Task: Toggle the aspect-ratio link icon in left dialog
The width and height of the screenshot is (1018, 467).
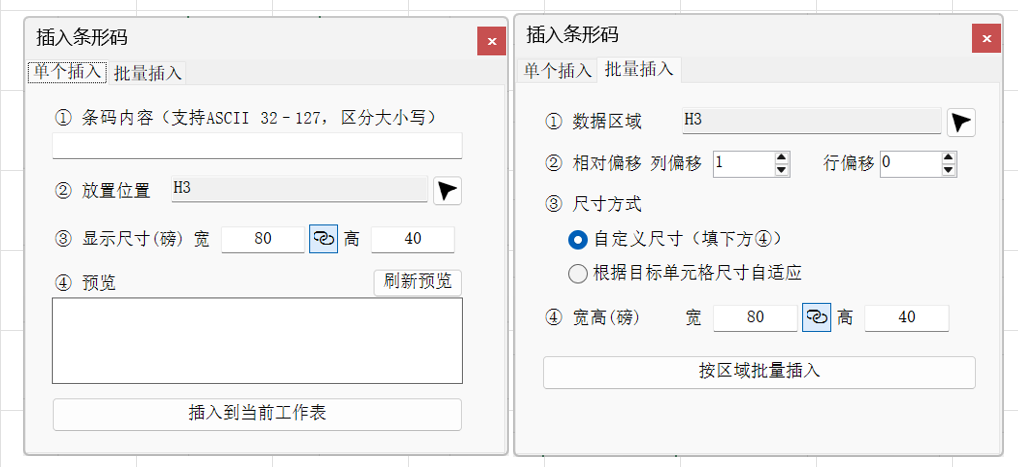Action: [323, 239]
